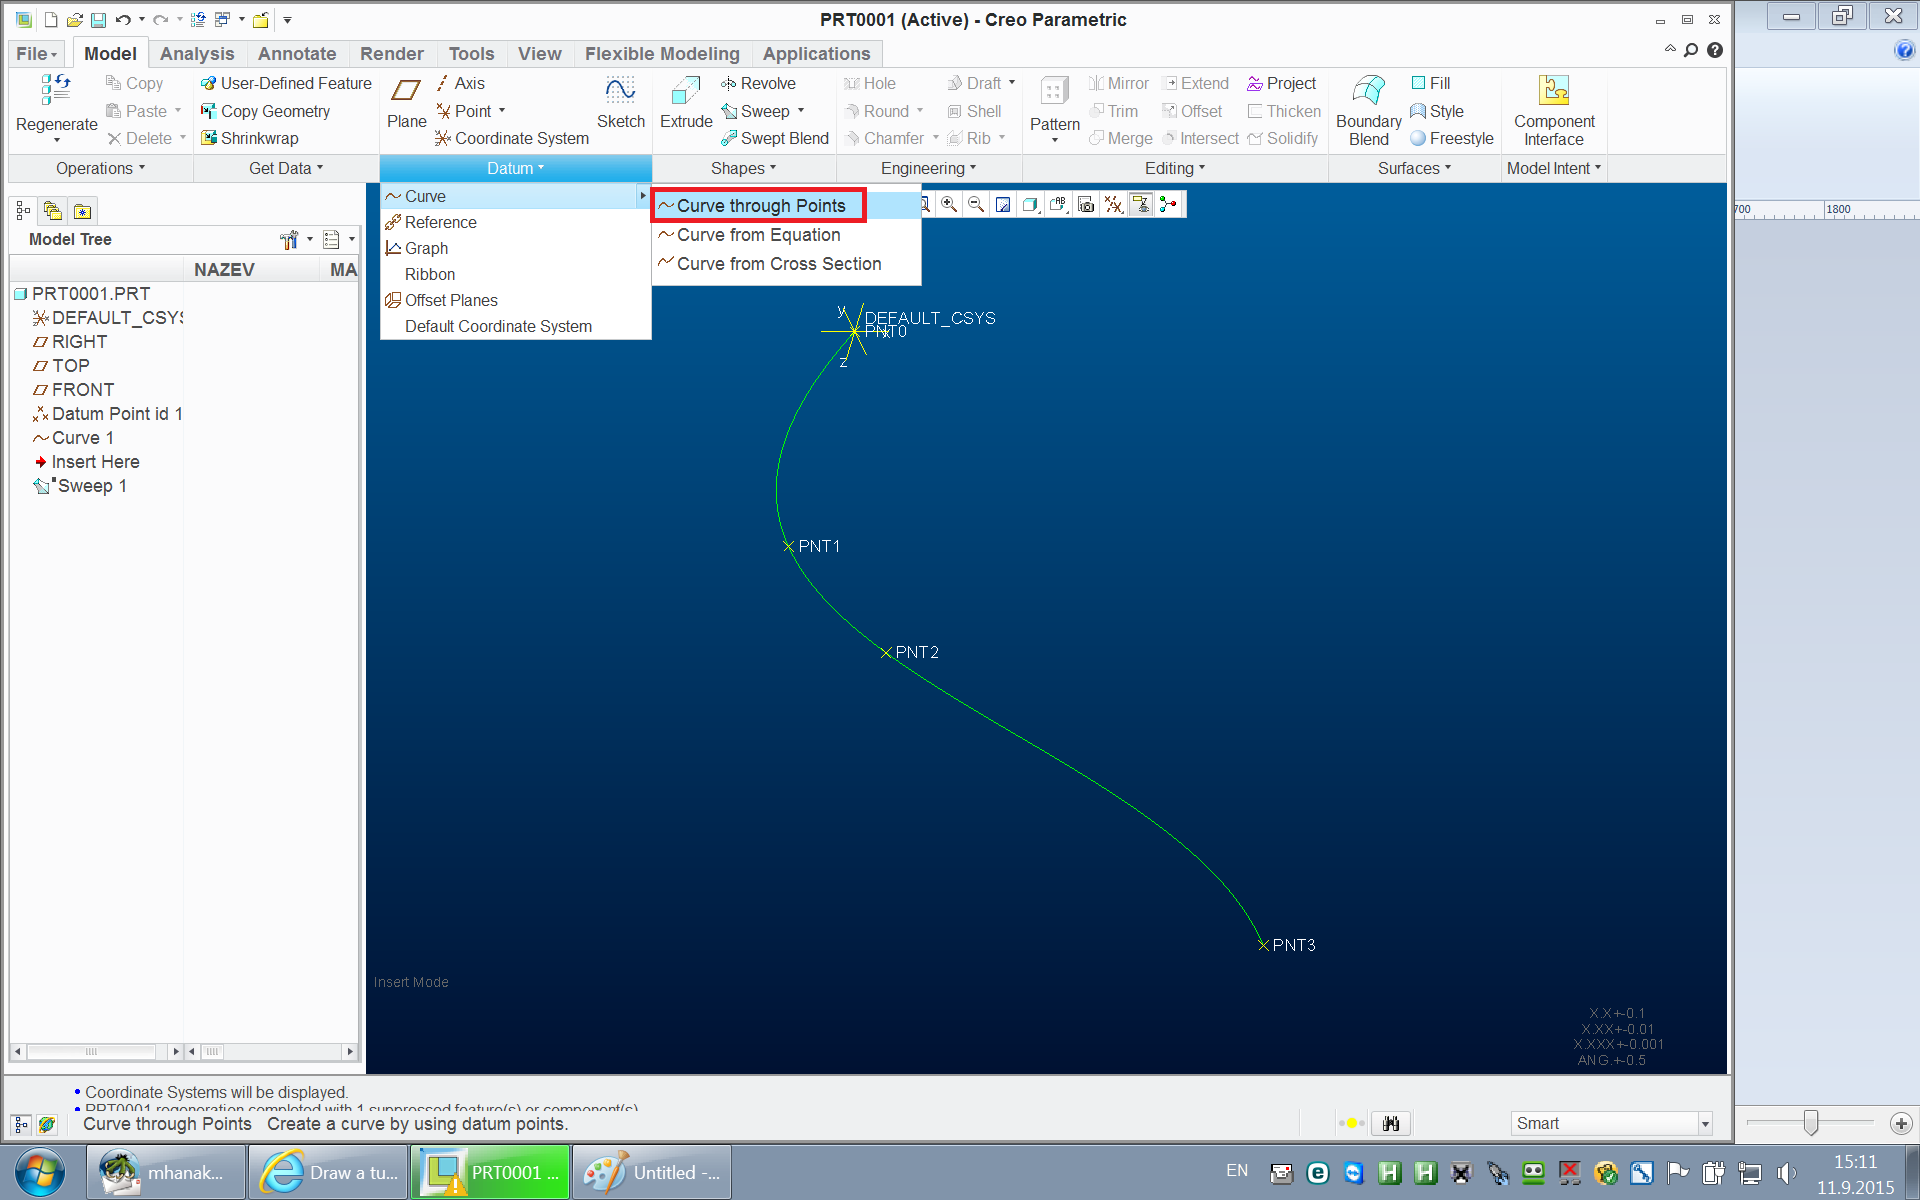Expand the Engineering group dropdown
The image size is (1920, 1200).
pyautogui.click(x=928, y=168)
